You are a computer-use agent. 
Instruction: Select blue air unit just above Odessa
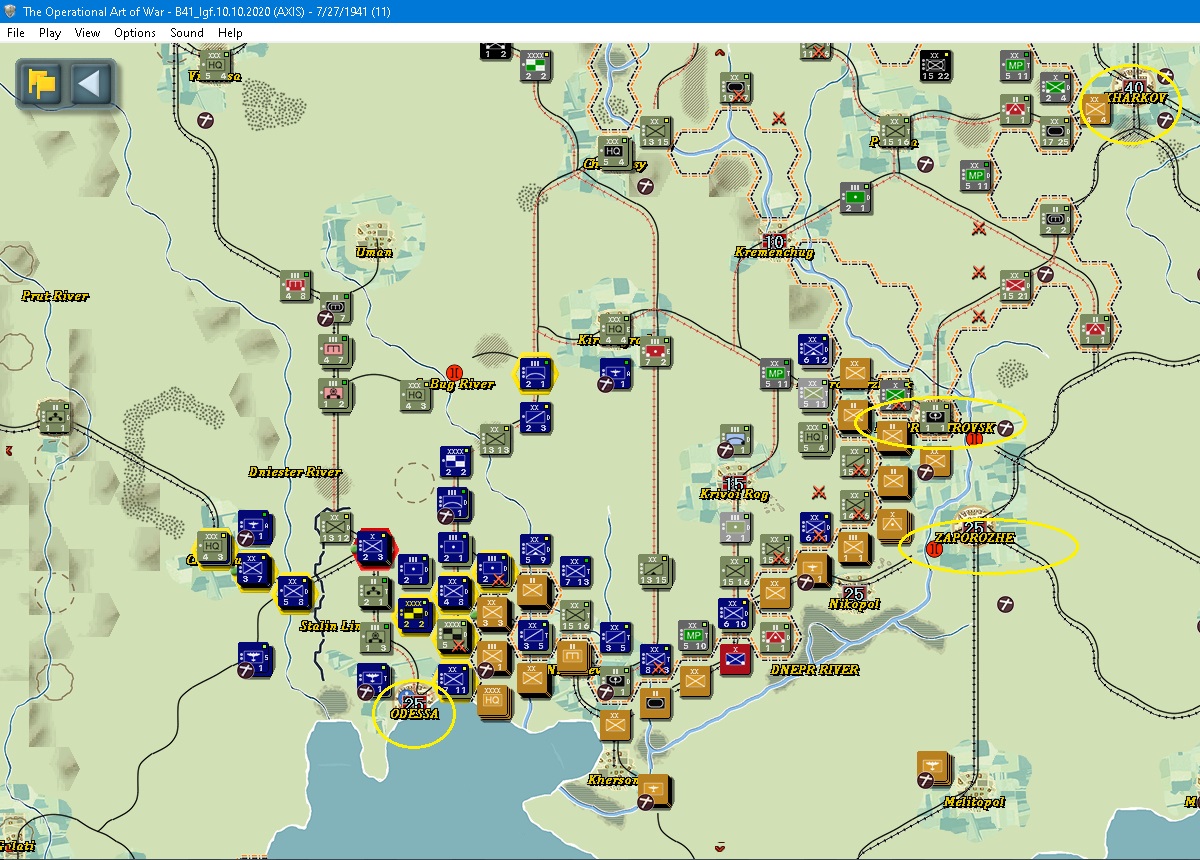click(375, 677)
